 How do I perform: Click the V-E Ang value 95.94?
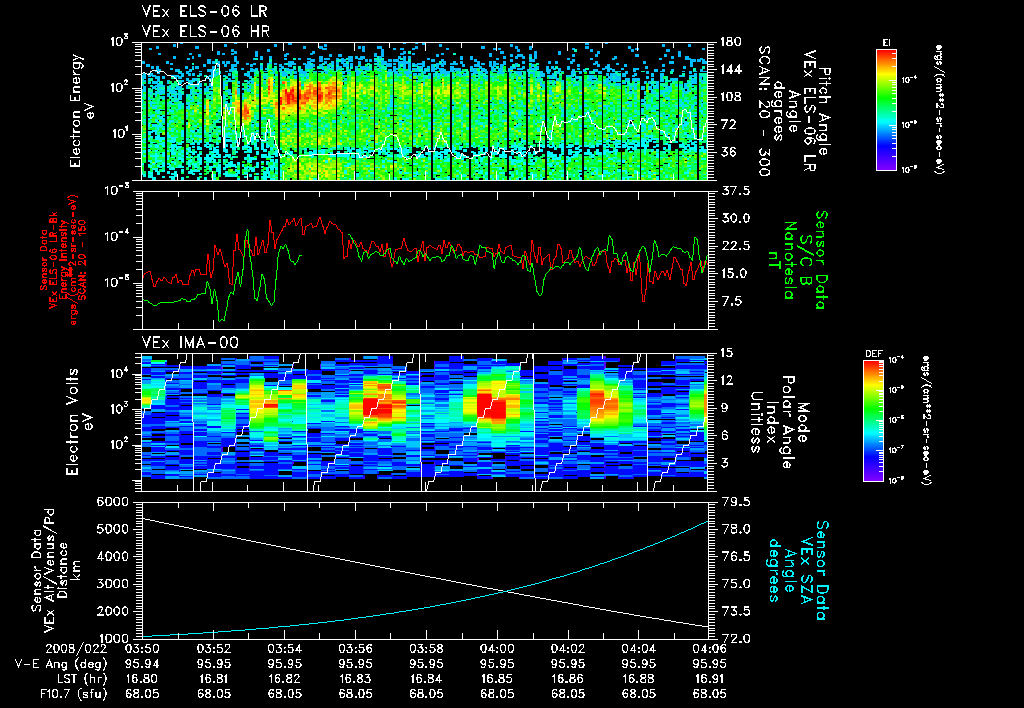pyautogui.click(x=142, y=664)
